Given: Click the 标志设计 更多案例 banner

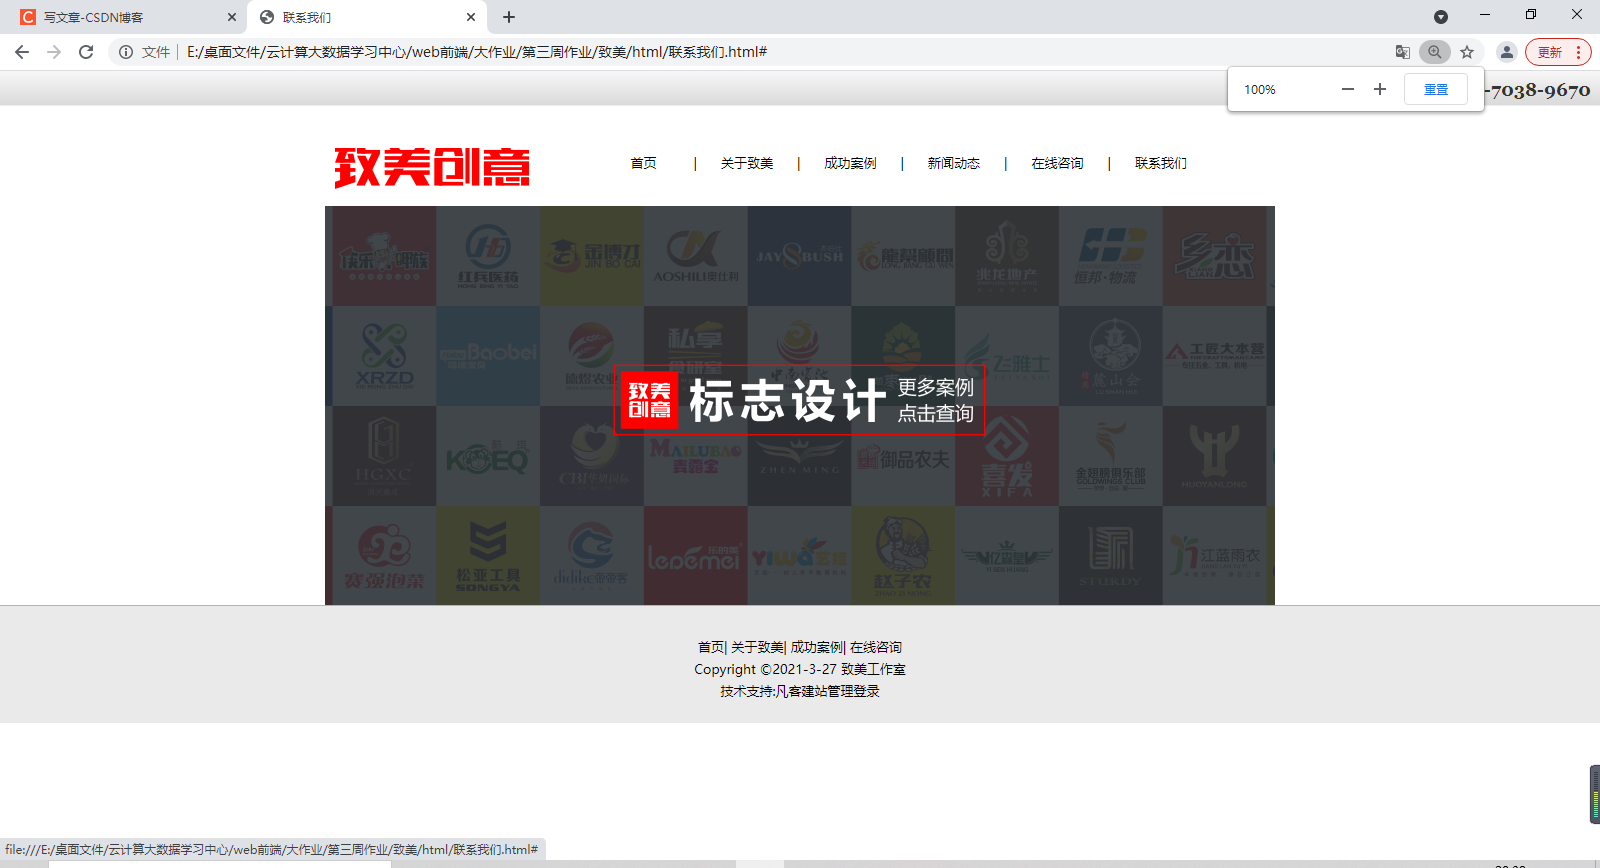Looking at the screenshot, I should pyautogui.click(x=800, y=400).
